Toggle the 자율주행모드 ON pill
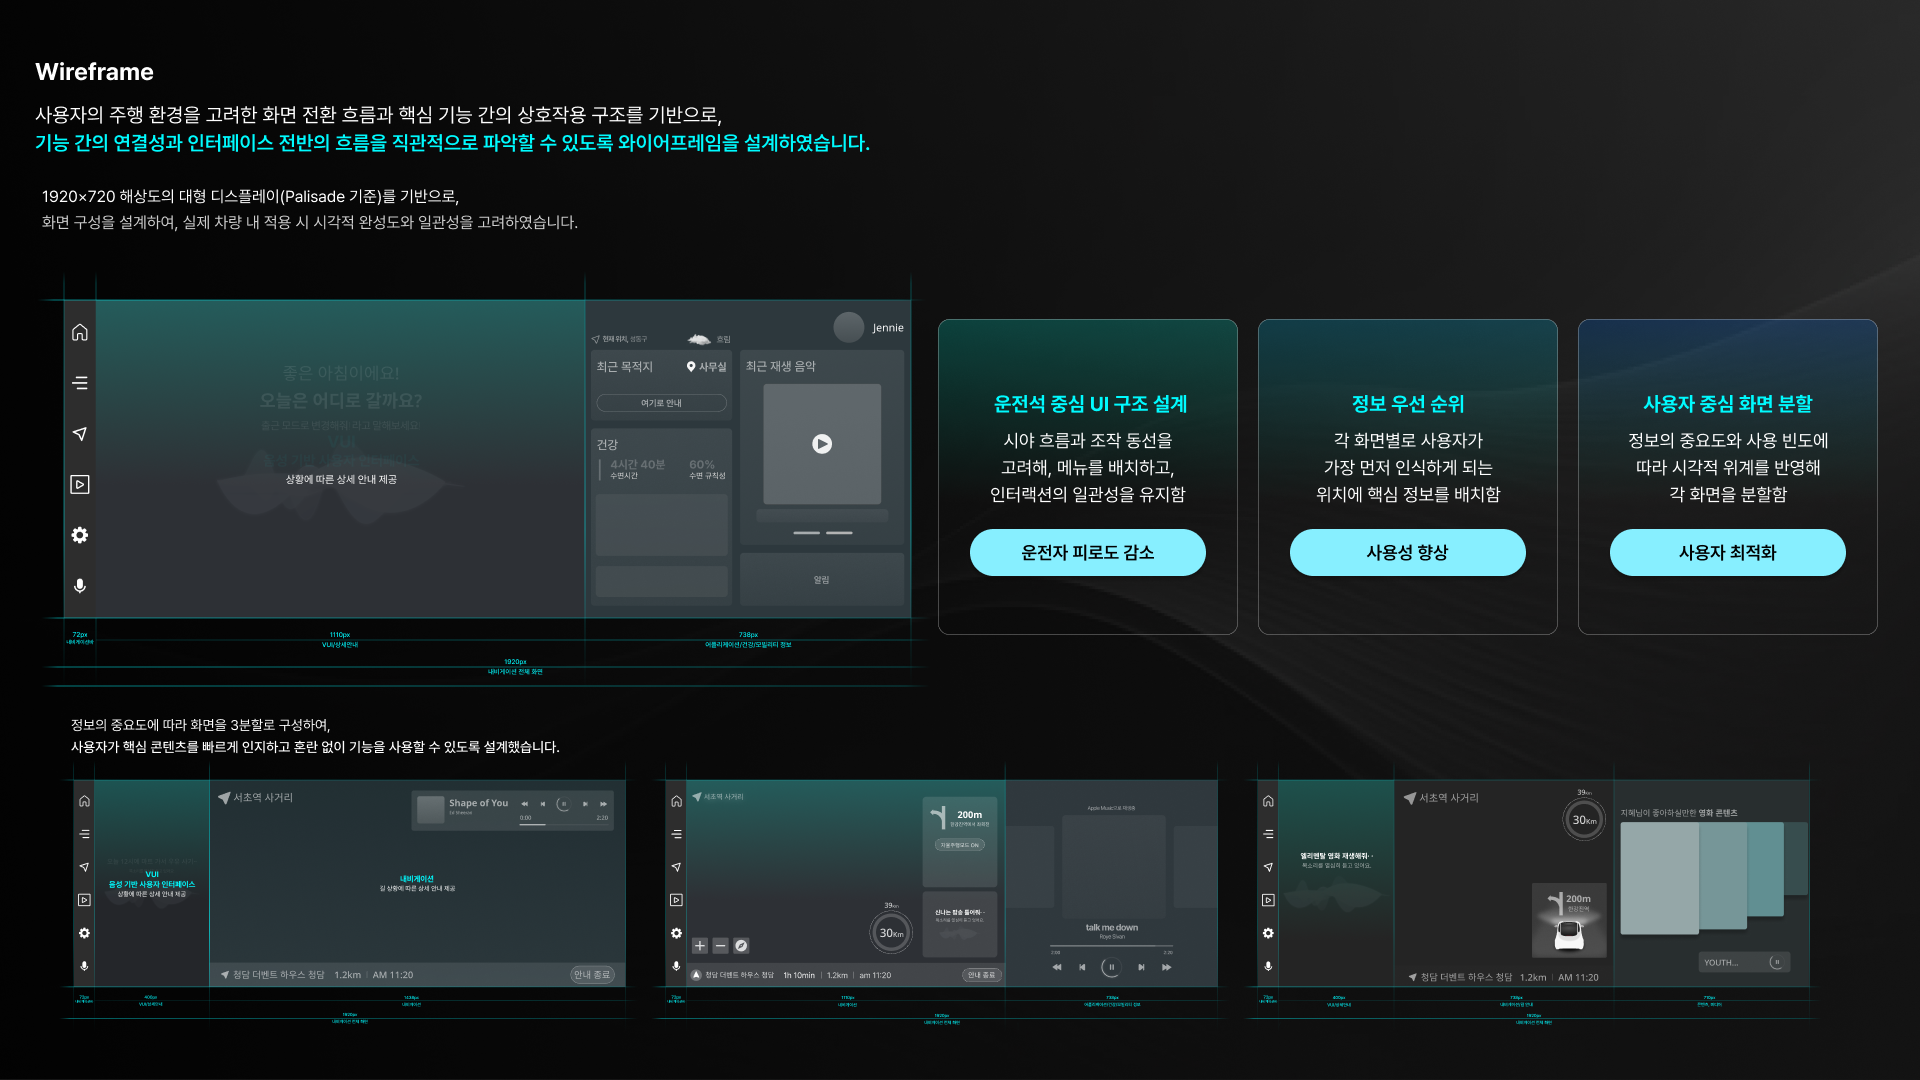This screenshot has height=1080, width=1920. coord(960,845)
